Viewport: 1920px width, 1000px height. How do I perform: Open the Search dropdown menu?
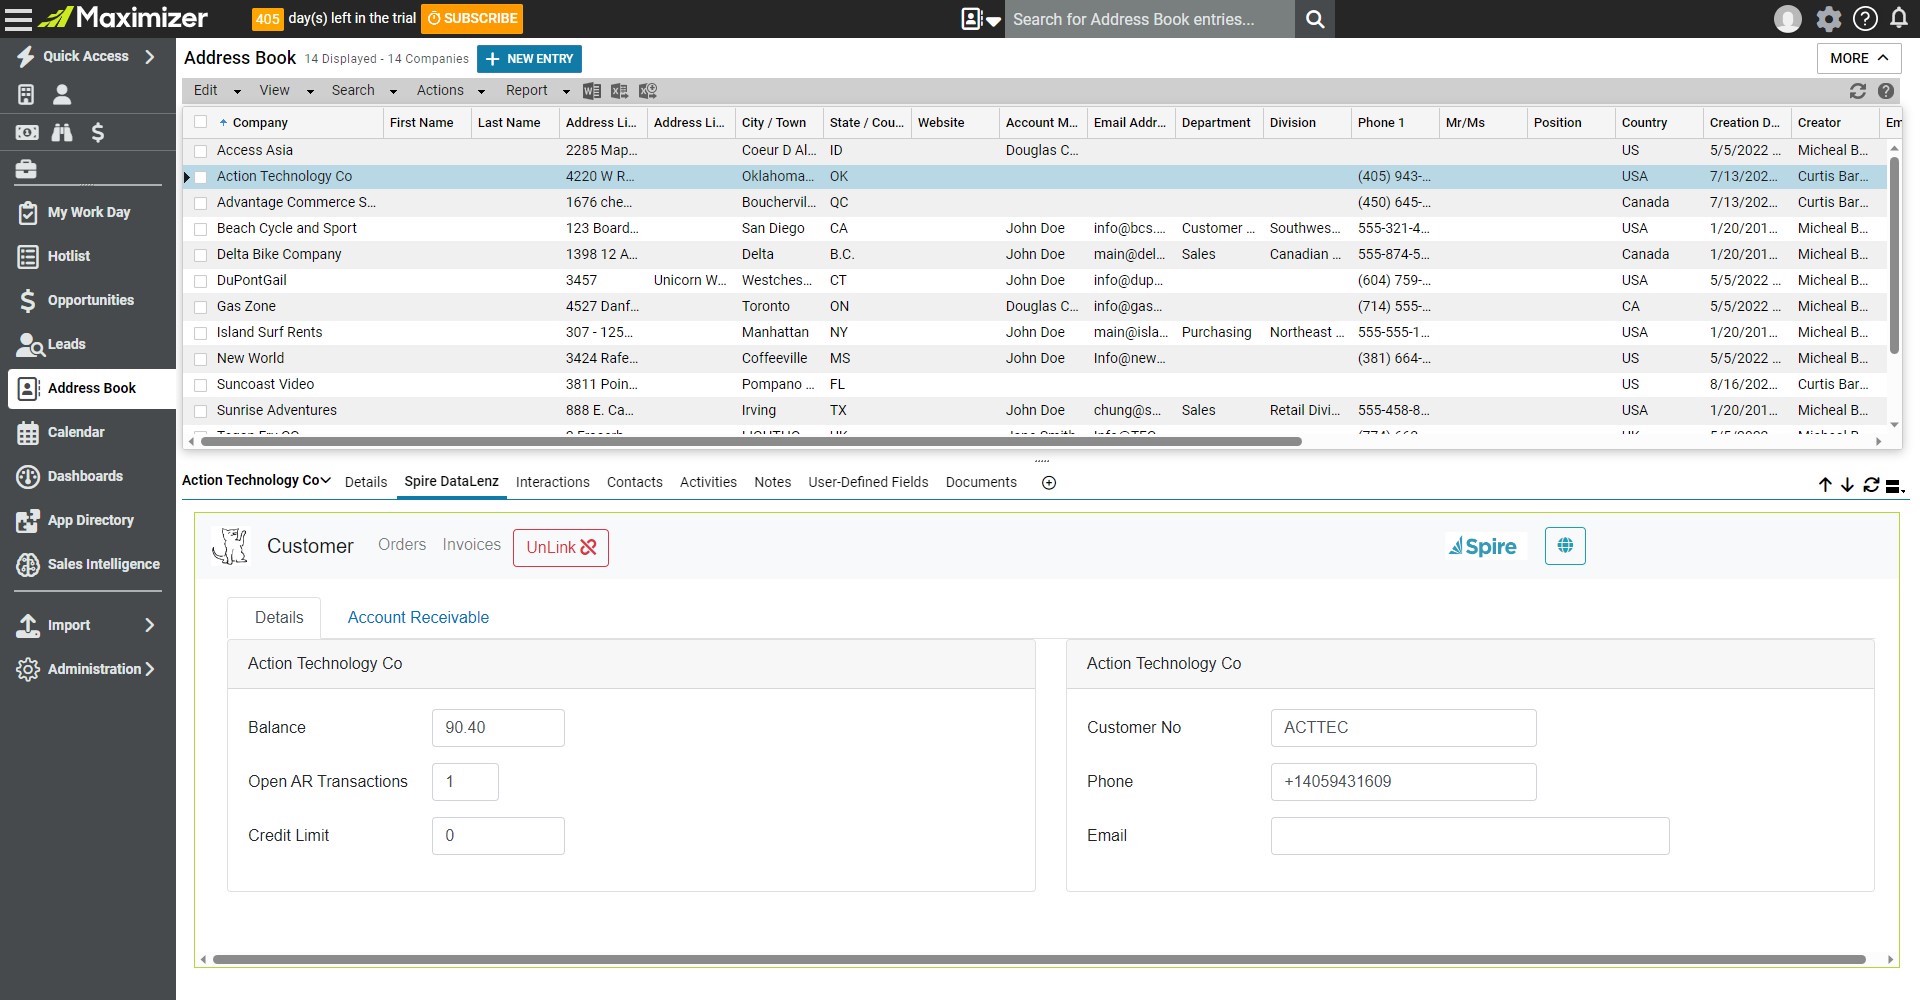click(x=364, y=91)
